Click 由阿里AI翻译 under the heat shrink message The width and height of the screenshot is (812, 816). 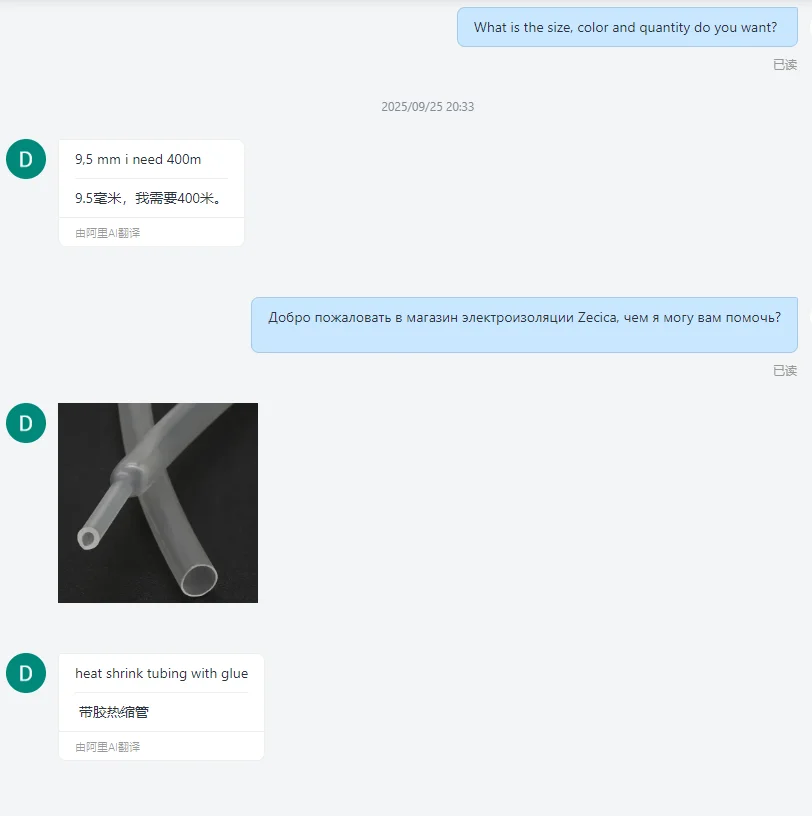pyautogui.click(x=108, y=747)
